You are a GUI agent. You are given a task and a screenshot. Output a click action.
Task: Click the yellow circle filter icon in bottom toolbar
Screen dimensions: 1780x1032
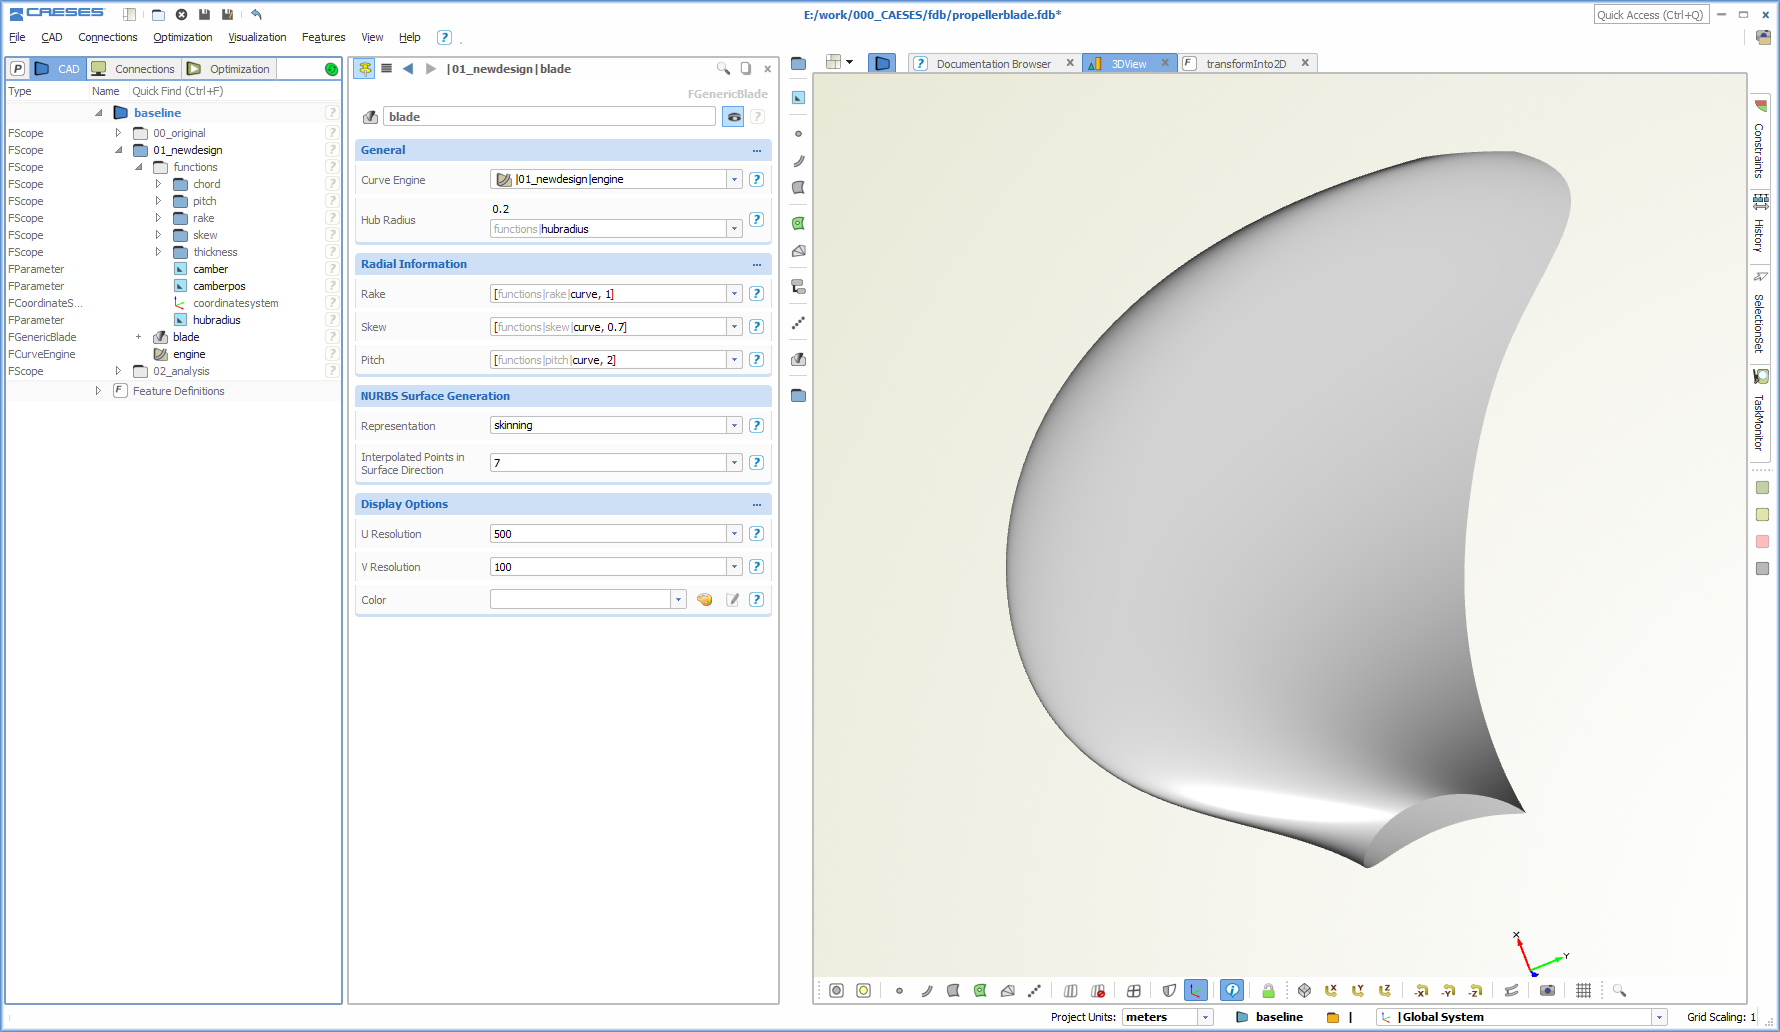(x=863, y=990)
